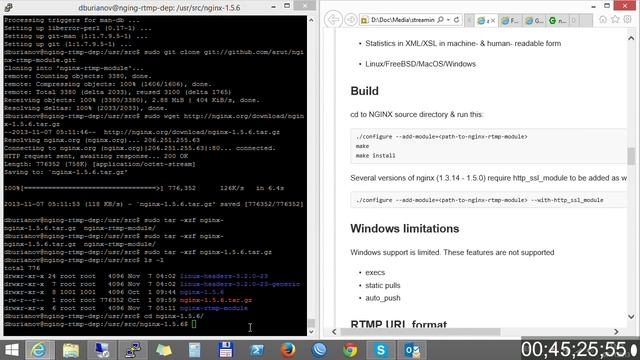Click the 'Build' heading
Viewport: 640px width, 360px height.
point(364,91)
